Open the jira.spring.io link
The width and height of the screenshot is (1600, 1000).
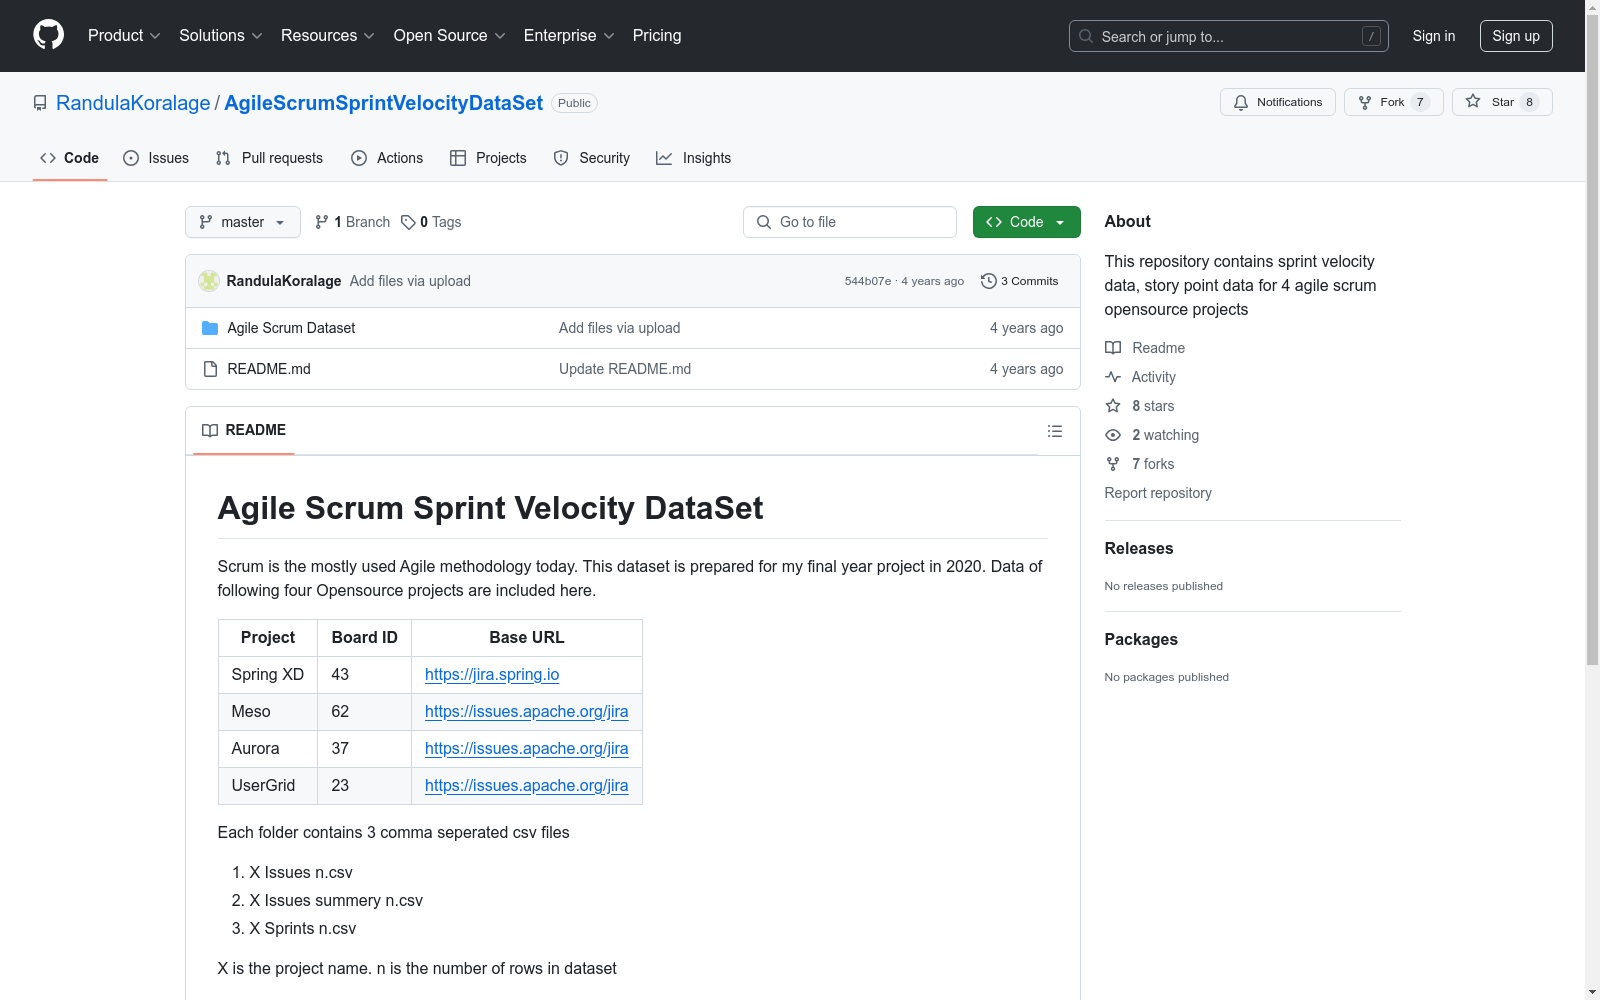click(492, 674)
